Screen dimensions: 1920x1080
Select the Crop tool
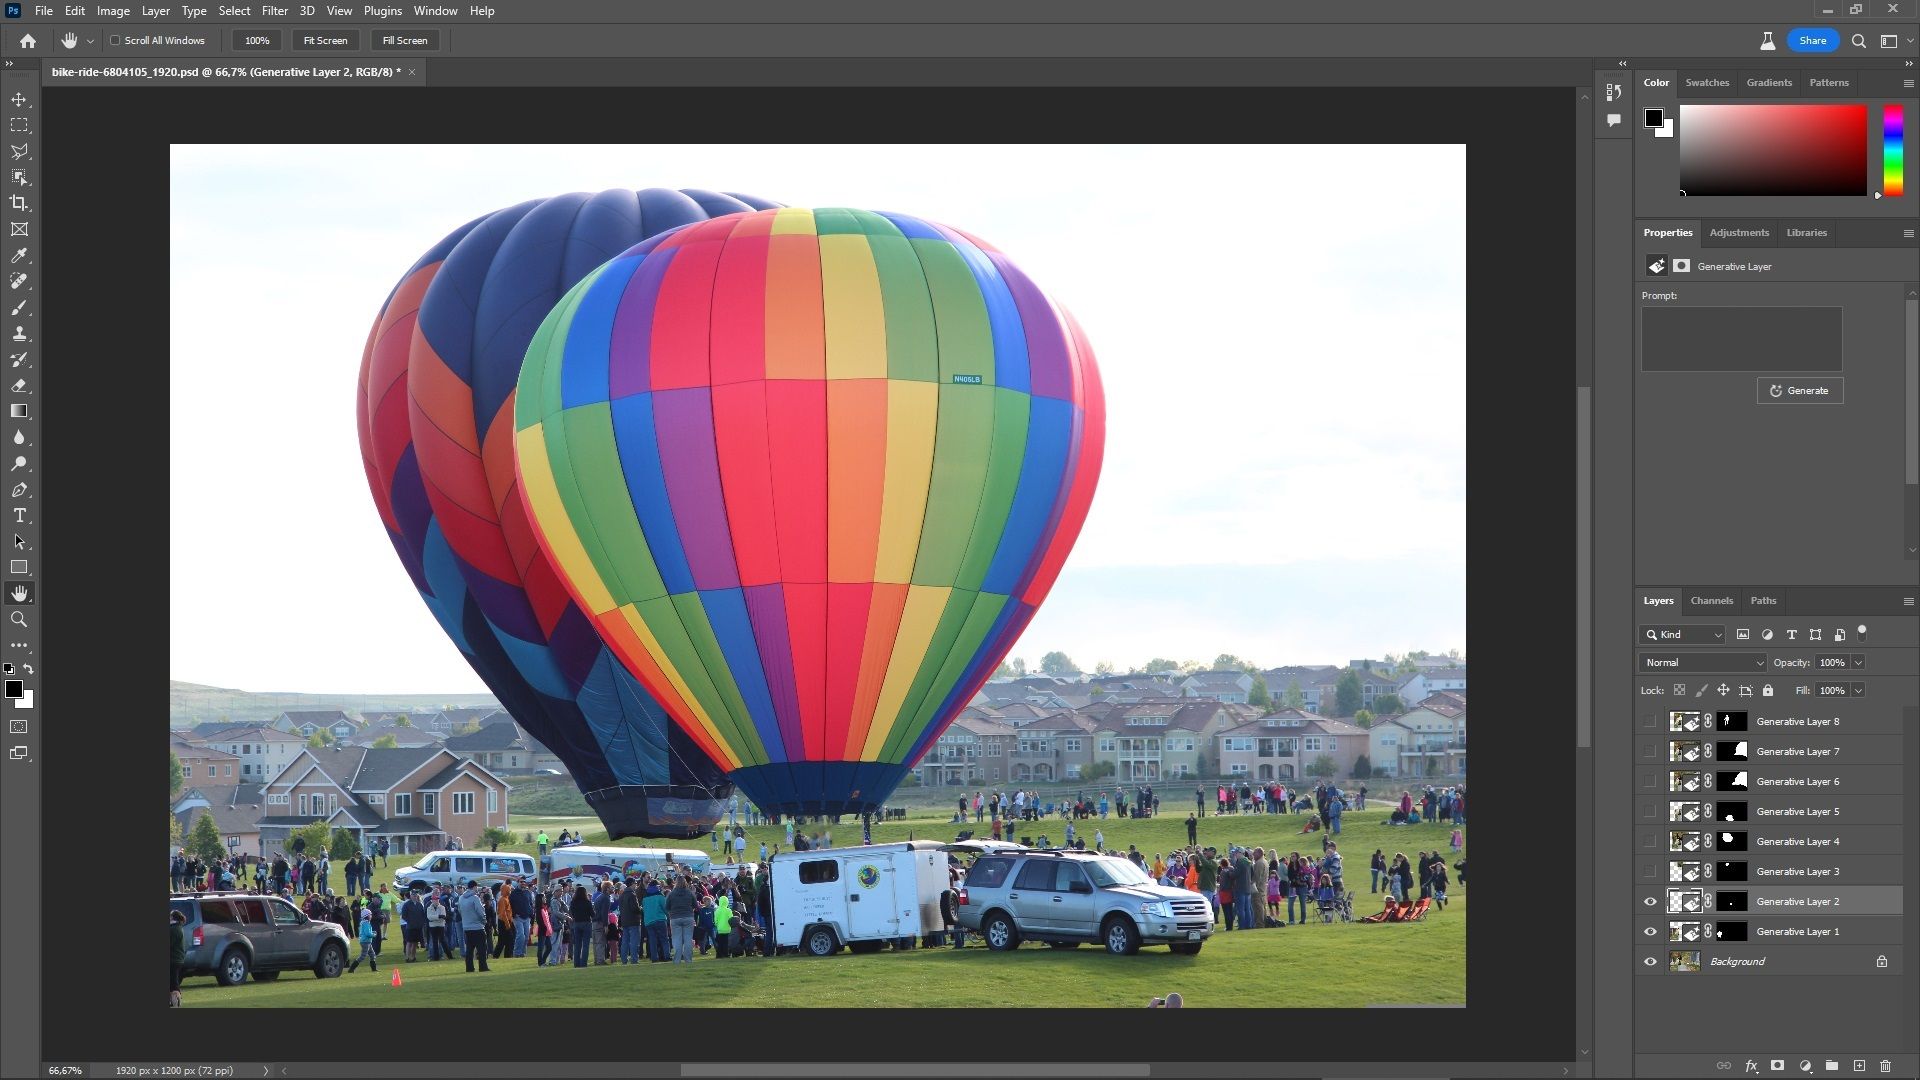point(19,203)
